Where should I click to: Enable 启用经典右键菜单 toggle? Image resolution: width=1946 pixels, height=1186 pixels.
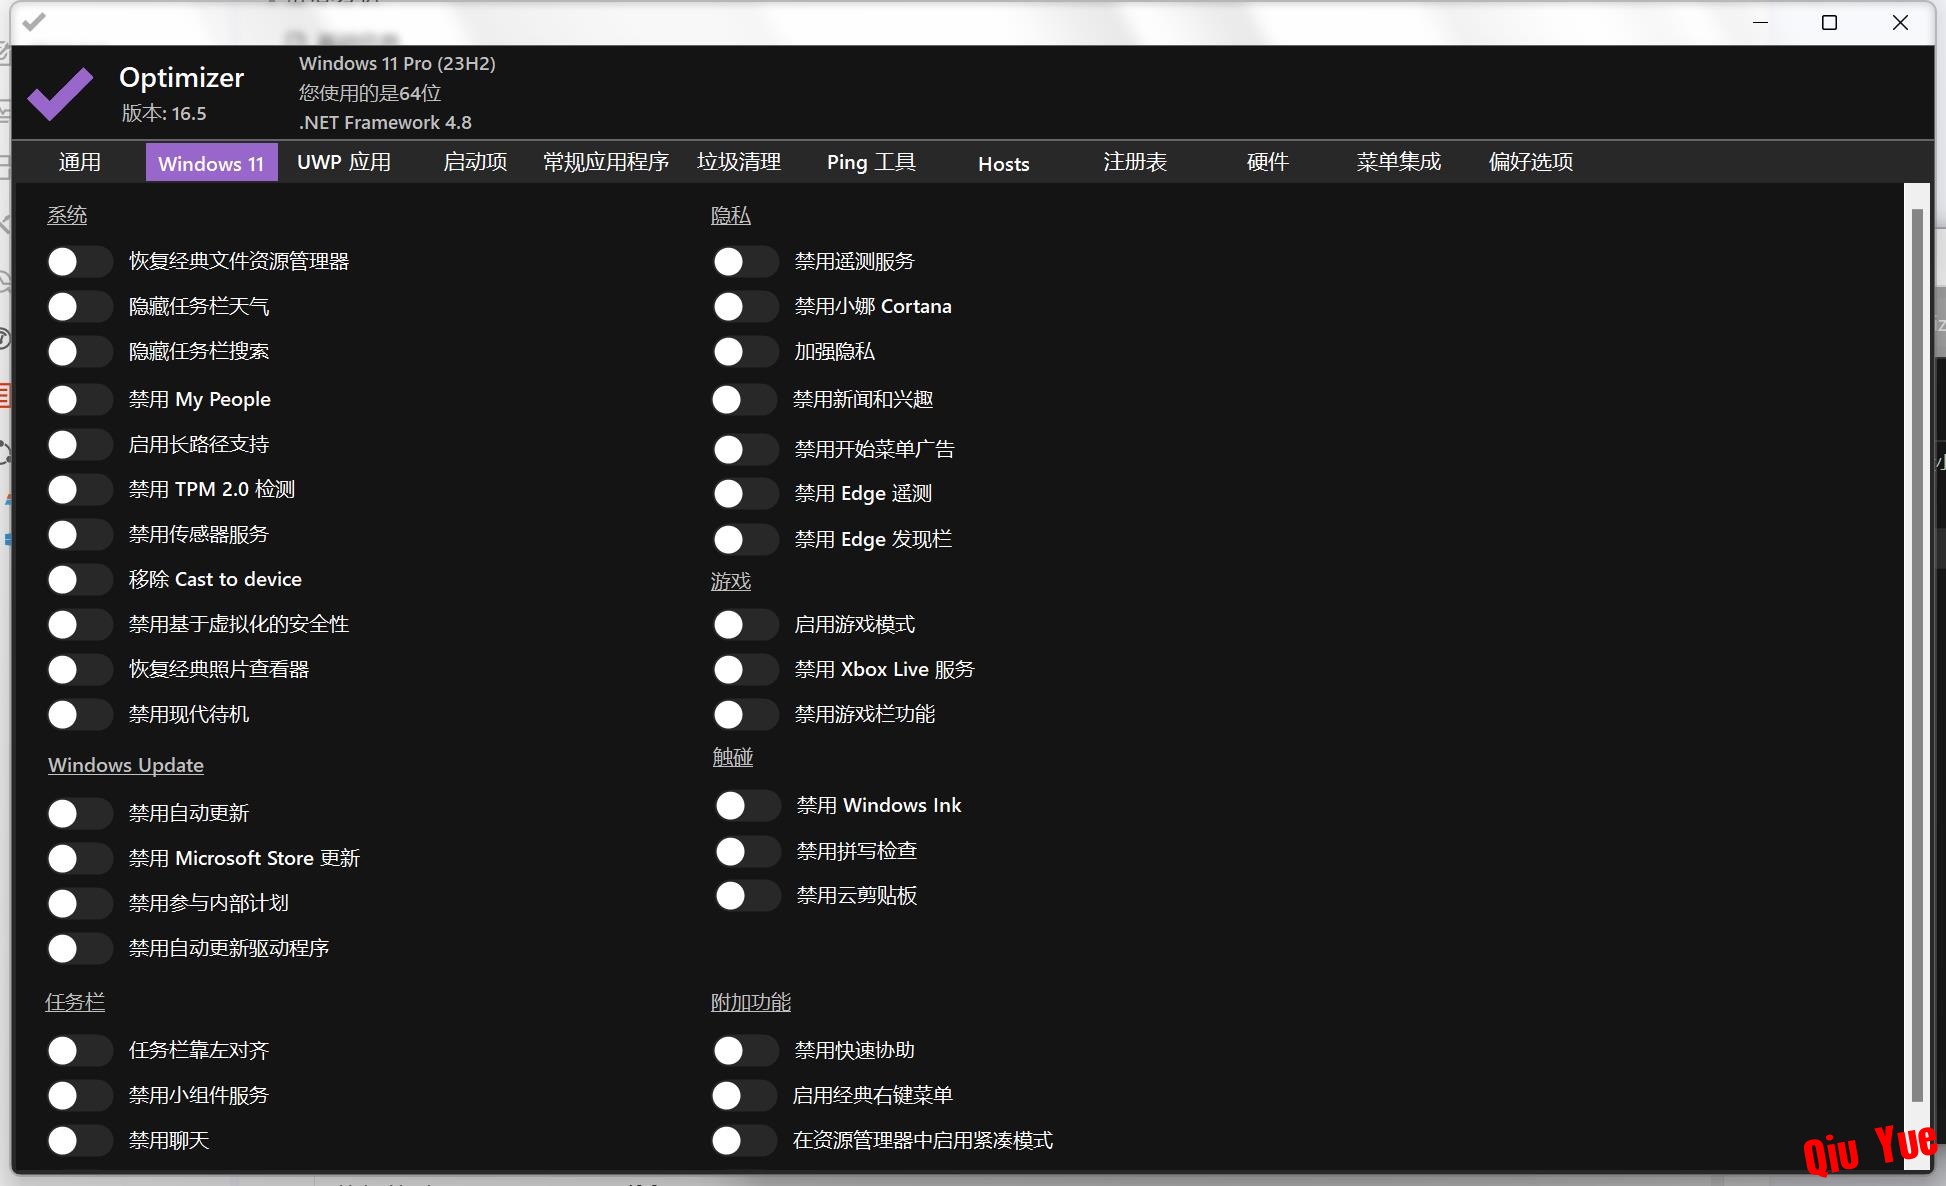743,1096
